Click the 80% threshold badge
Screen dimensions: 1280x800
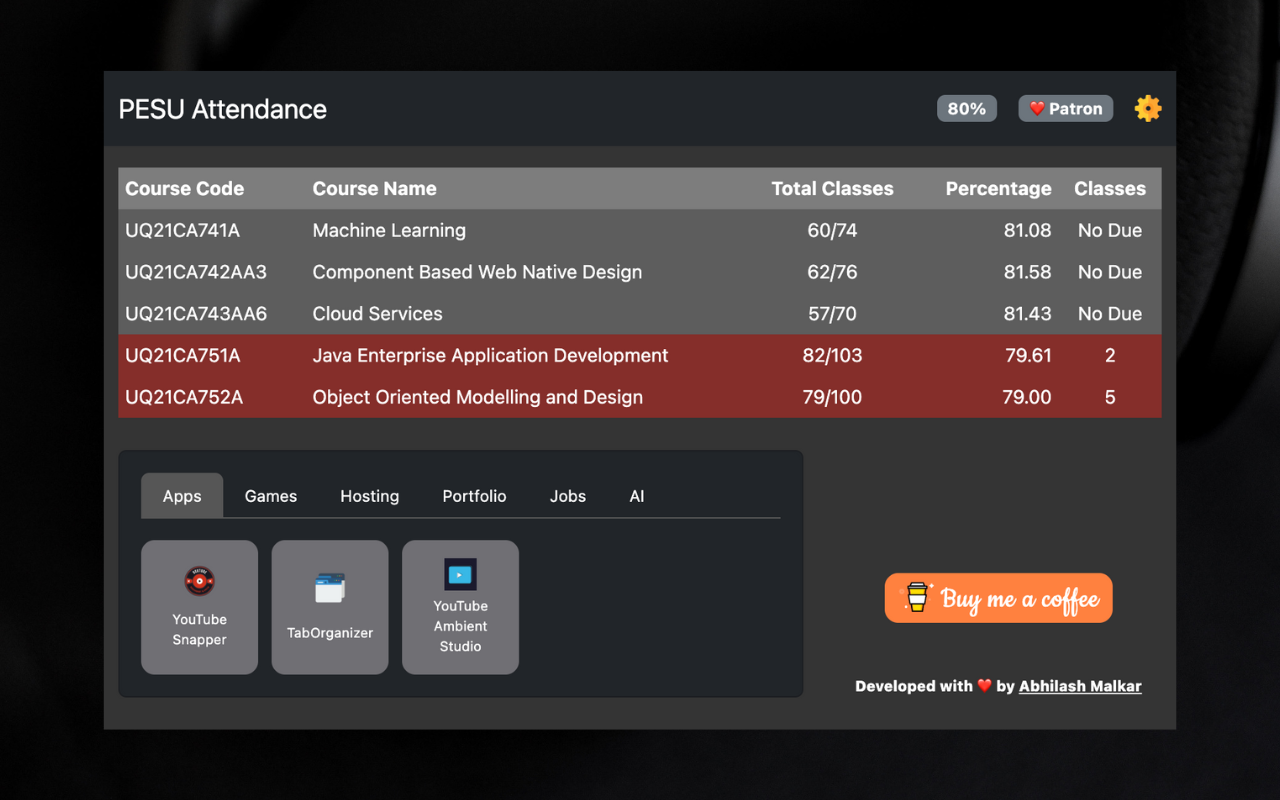[x=966, y=108]
